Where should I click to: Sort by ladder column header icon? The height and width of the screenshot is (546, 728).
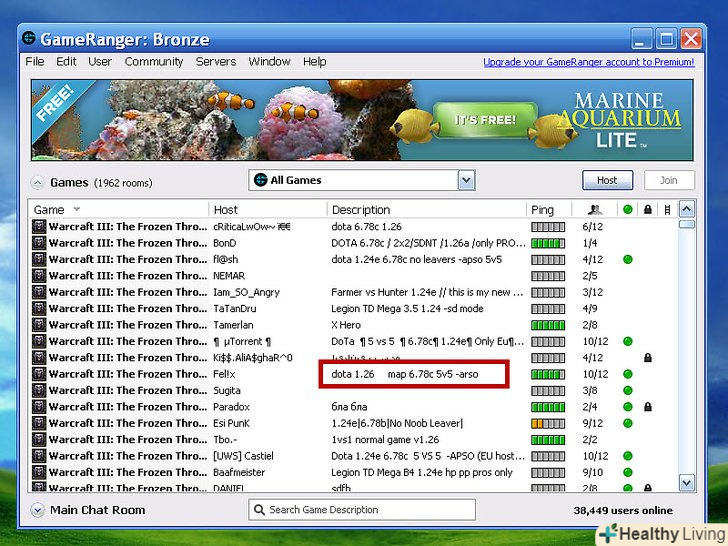tap(667, 209)
